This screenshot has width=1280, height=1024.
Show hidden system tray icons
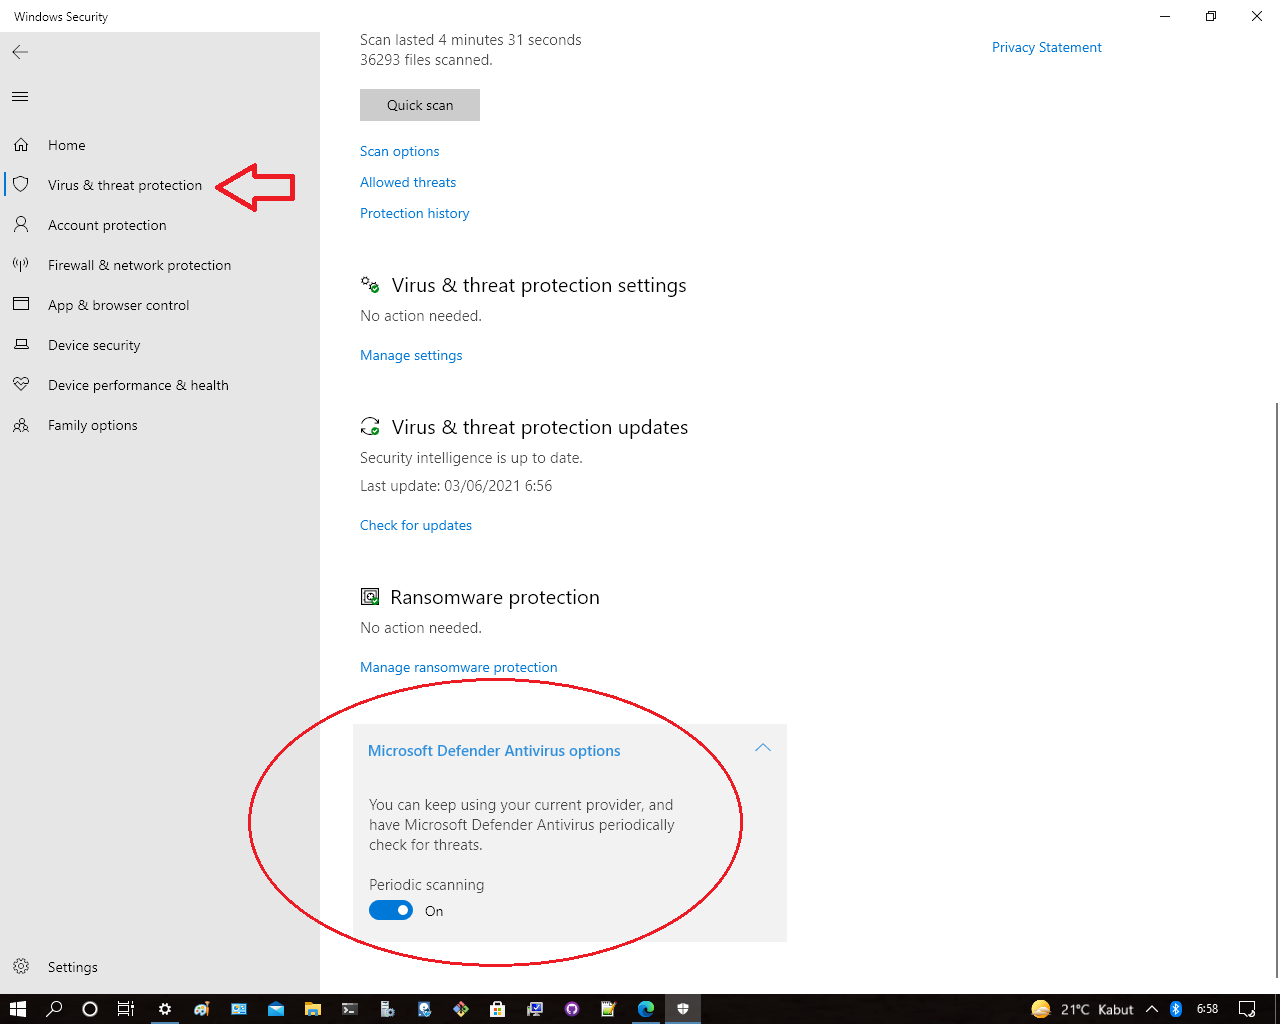point(1152,1009)
